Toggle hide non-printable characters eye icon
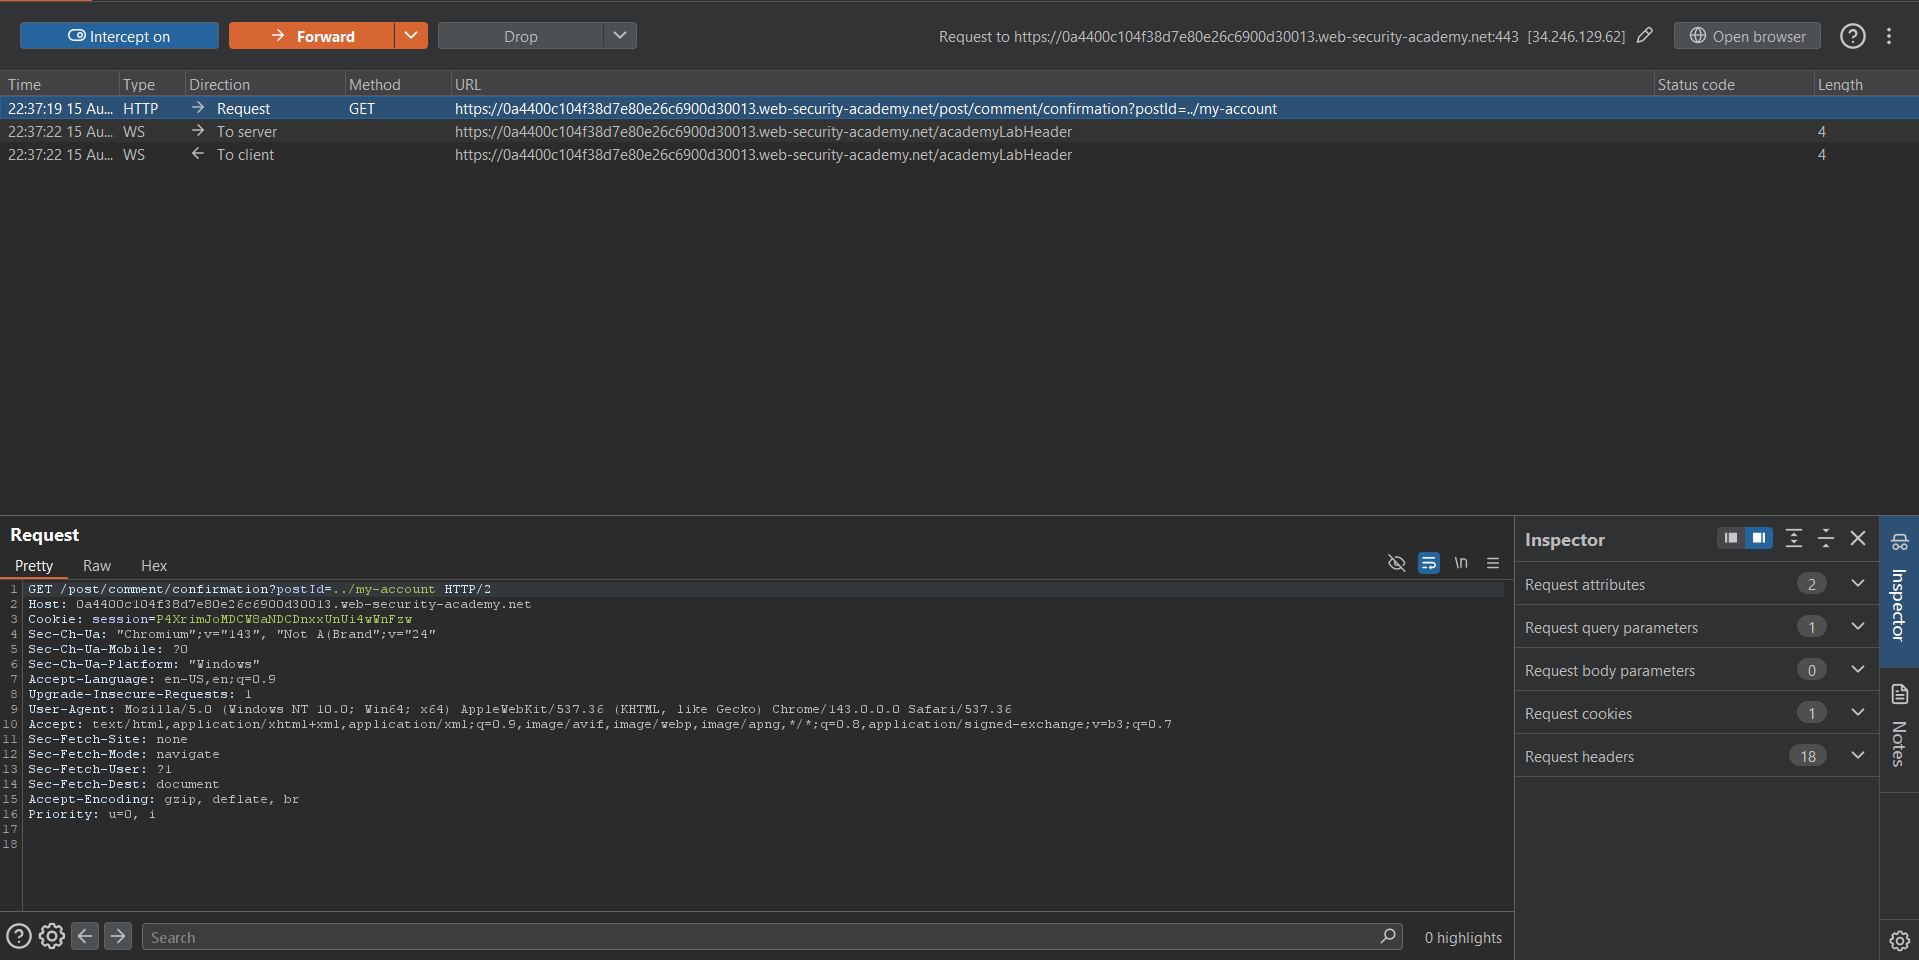Image resolution: width=1919 pixels, height=960 pixels. pyautogui.click(x=1397, y=563)
